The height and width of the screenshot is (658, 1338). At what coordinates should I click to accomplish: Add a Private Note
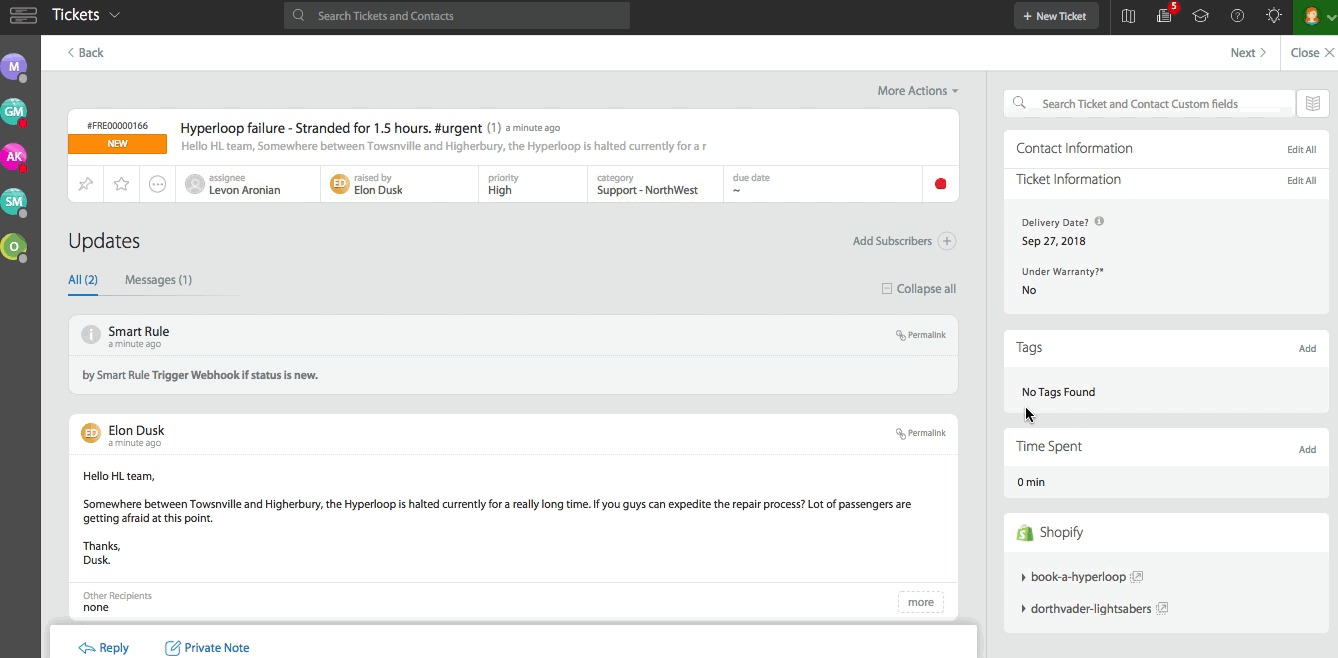[207, 648]
